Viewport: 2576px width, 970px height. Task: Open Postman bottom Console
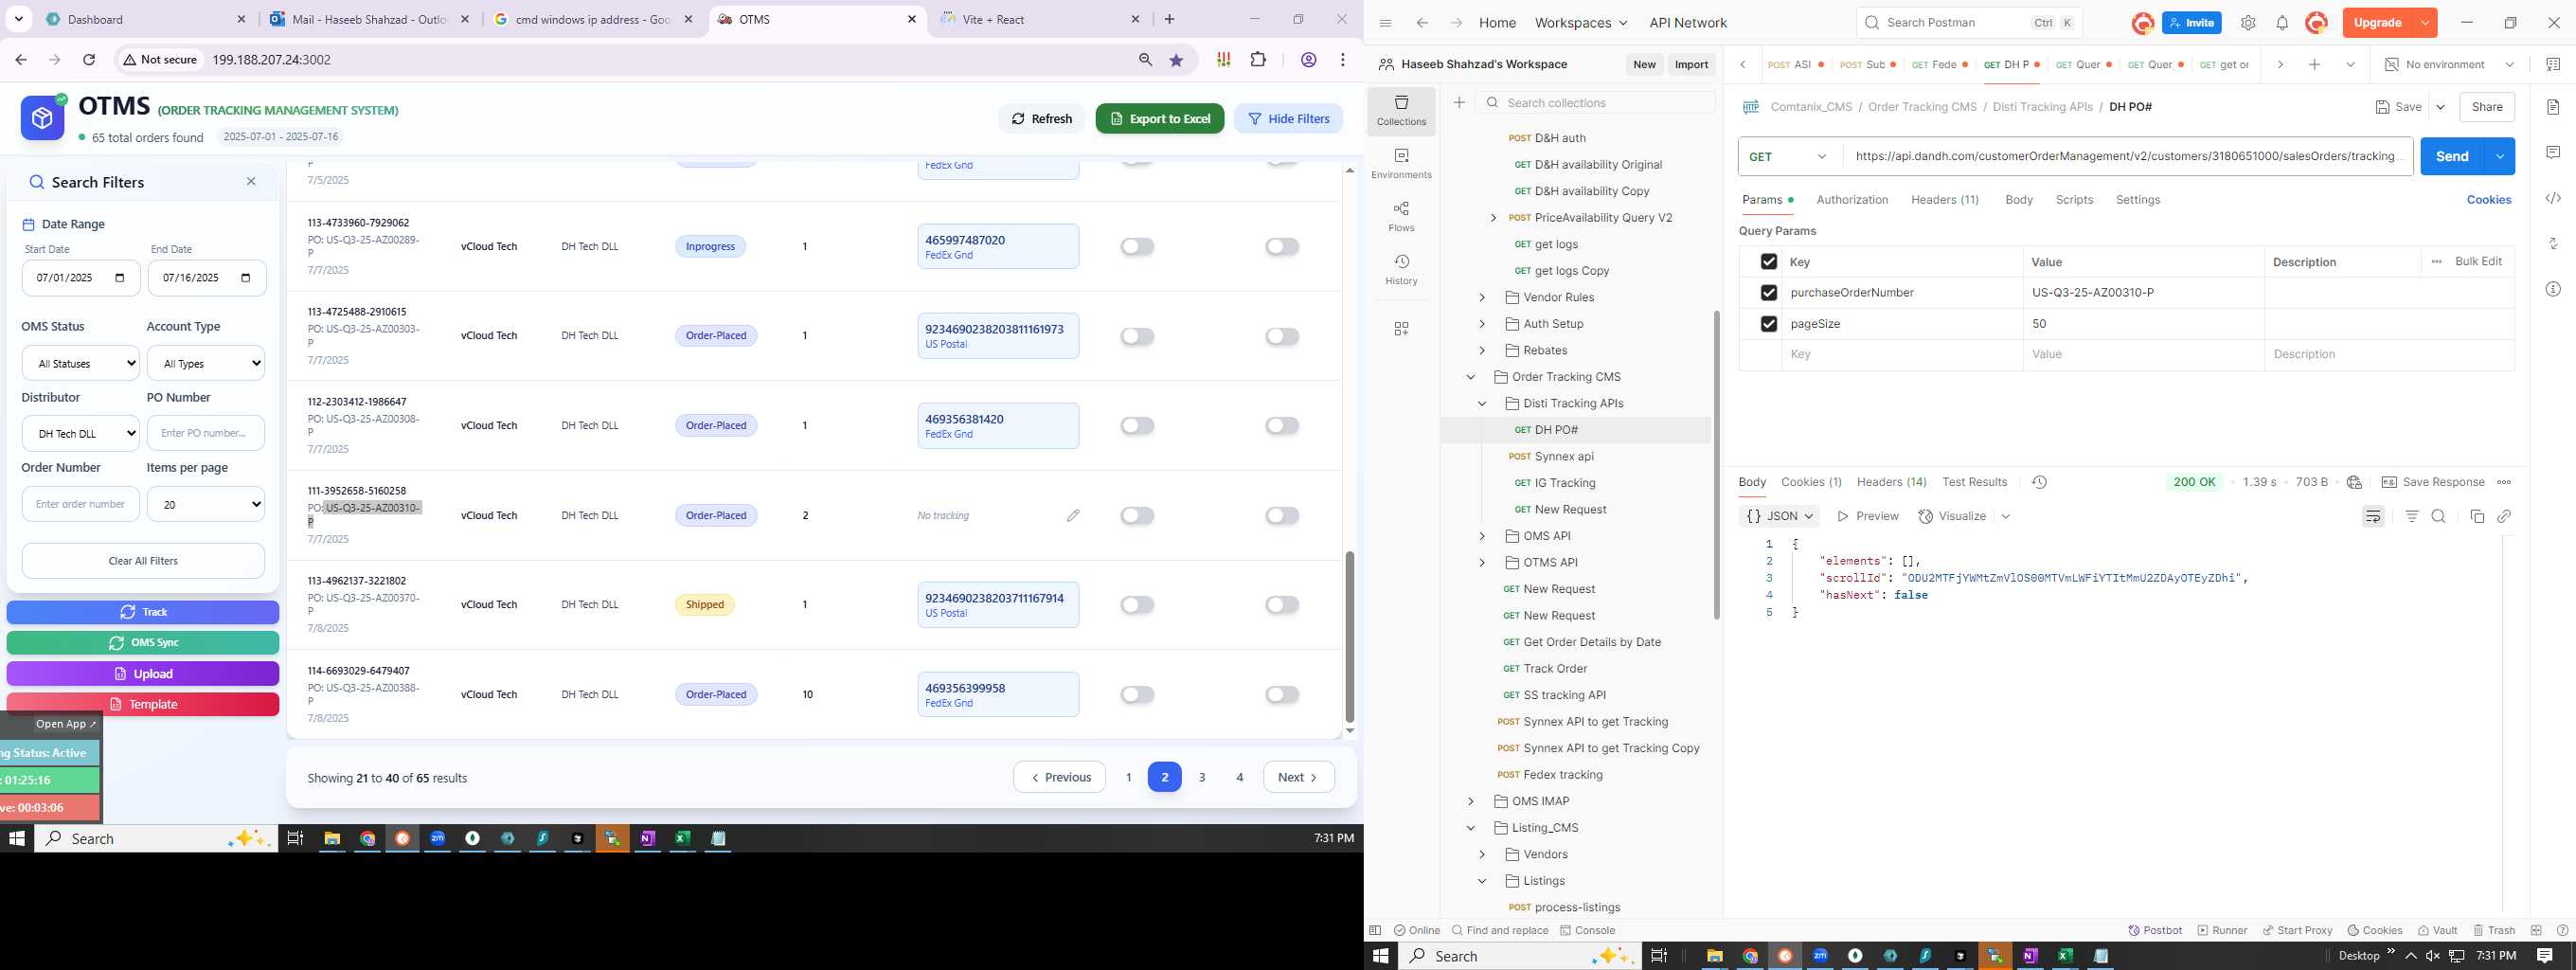(x=1587, y=930)
